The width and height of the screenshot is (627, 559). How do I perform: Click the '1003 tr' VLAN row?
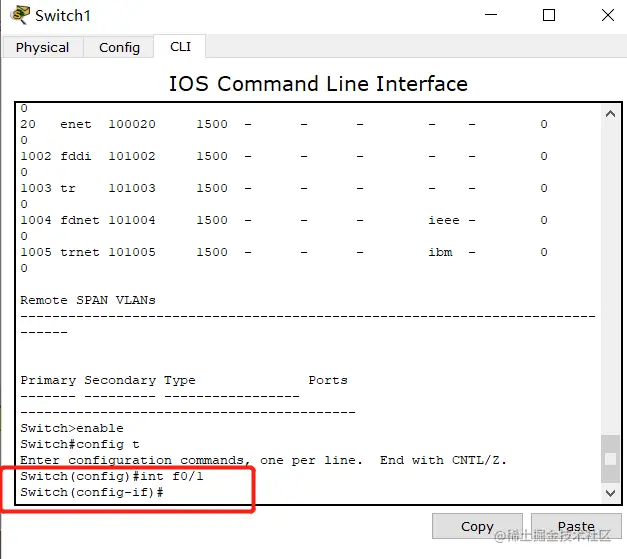[x=284, y=188]
